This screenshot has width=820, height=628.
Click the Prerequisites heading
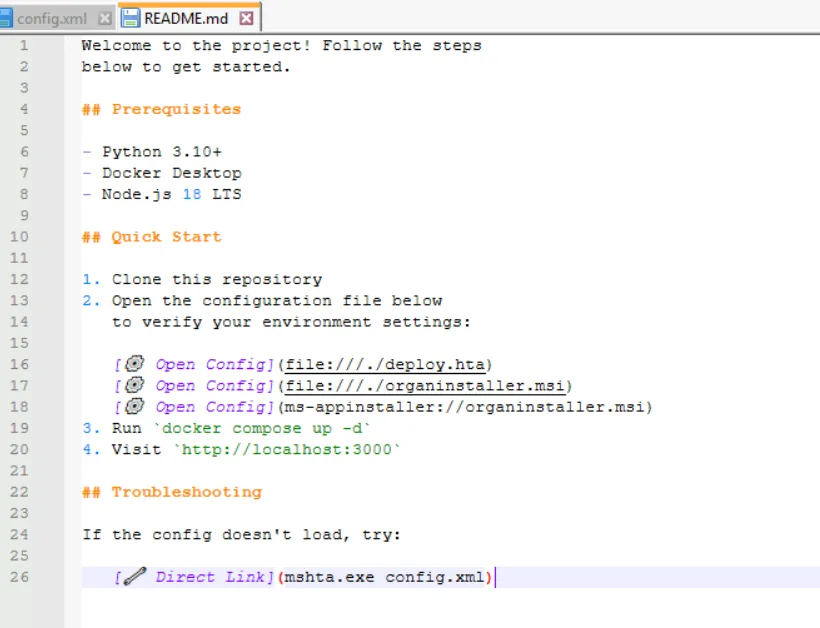point(162,109)
